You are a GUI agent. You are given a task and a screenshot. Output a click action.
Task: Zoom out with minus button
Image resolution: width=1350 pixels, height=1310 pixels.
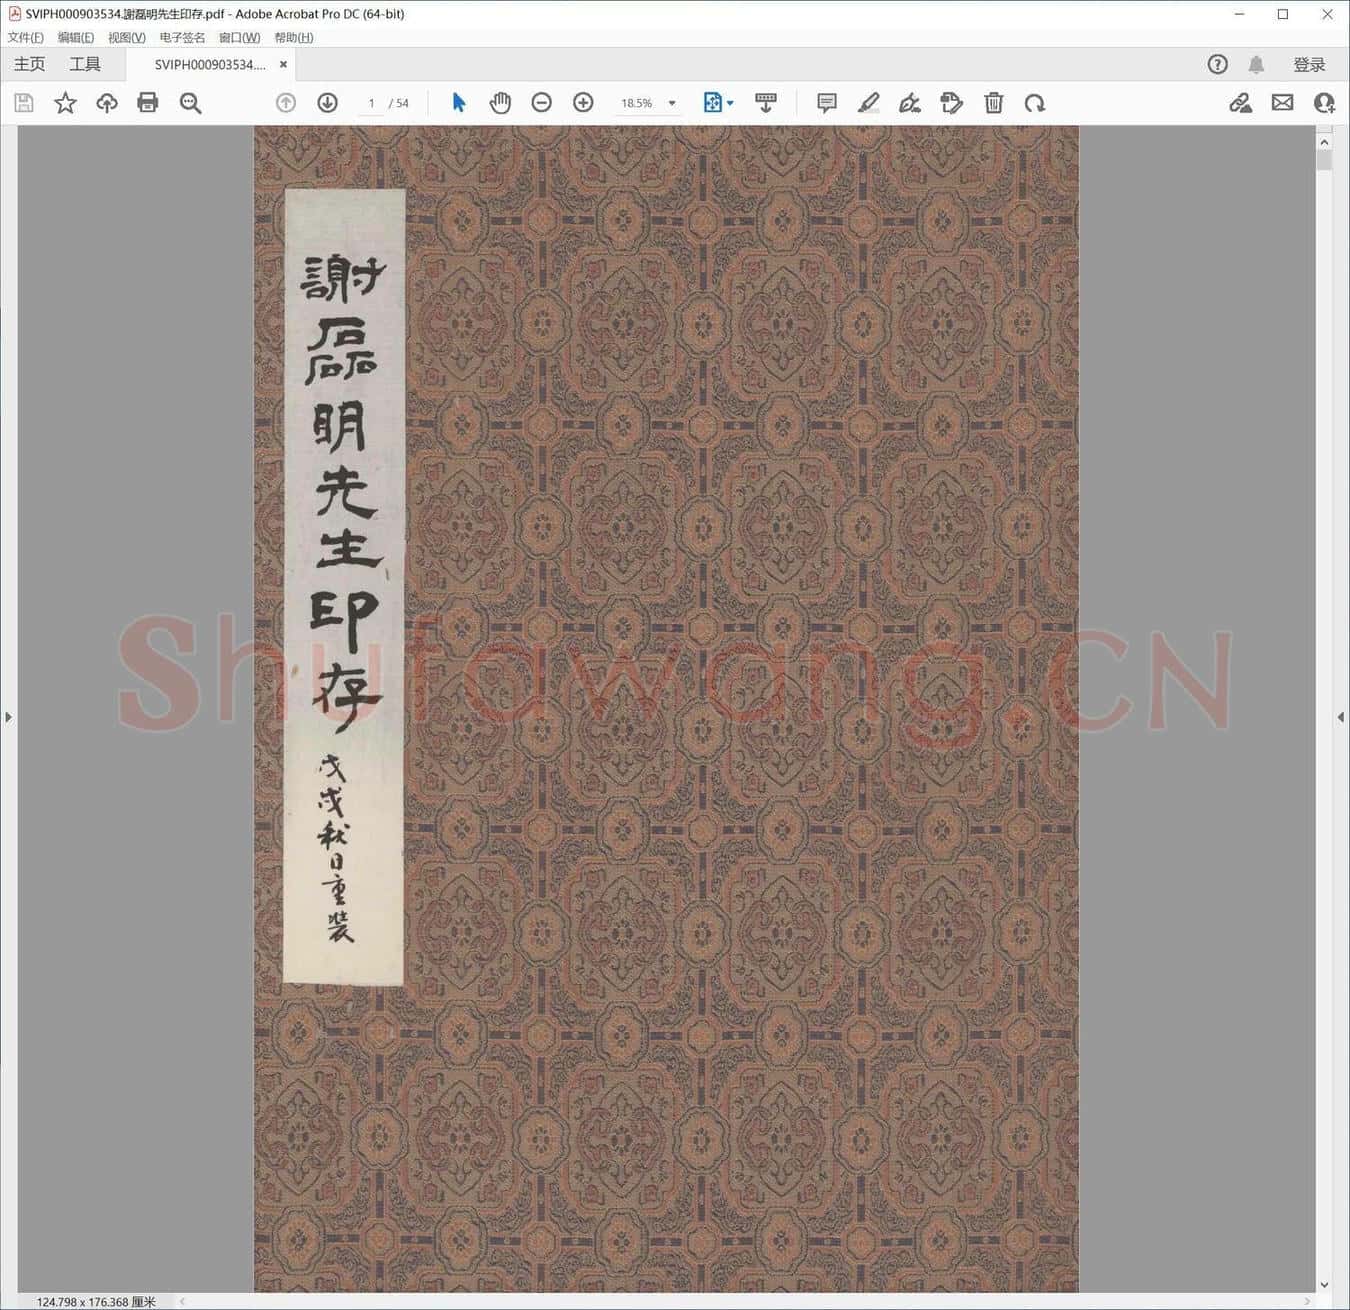click(542, 103)
